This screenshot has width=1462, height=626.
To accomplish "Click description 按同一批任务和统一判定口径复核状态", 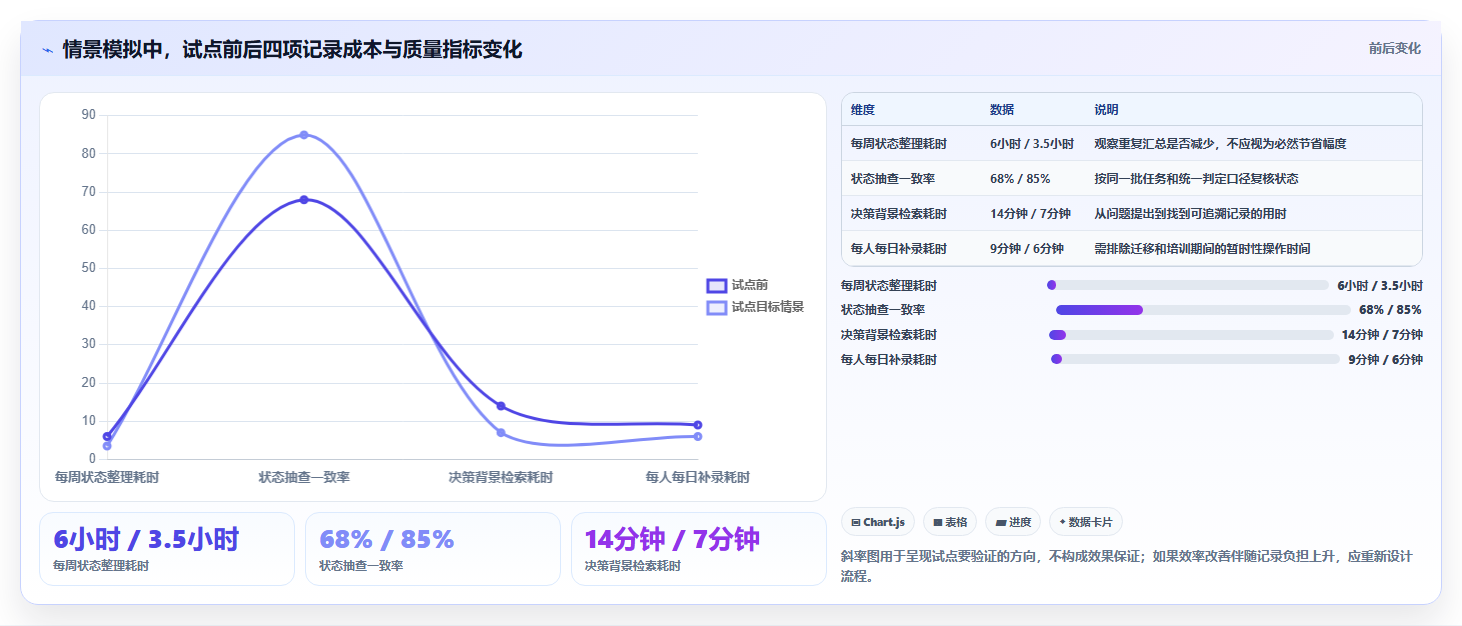I will tap(1197, 179).
